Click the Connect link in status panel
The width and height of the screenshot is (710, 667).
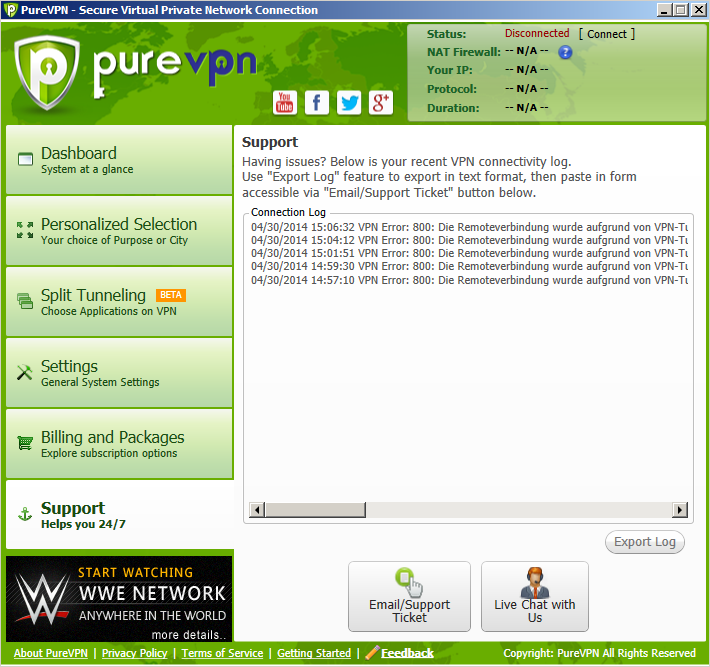pos(607,34)
